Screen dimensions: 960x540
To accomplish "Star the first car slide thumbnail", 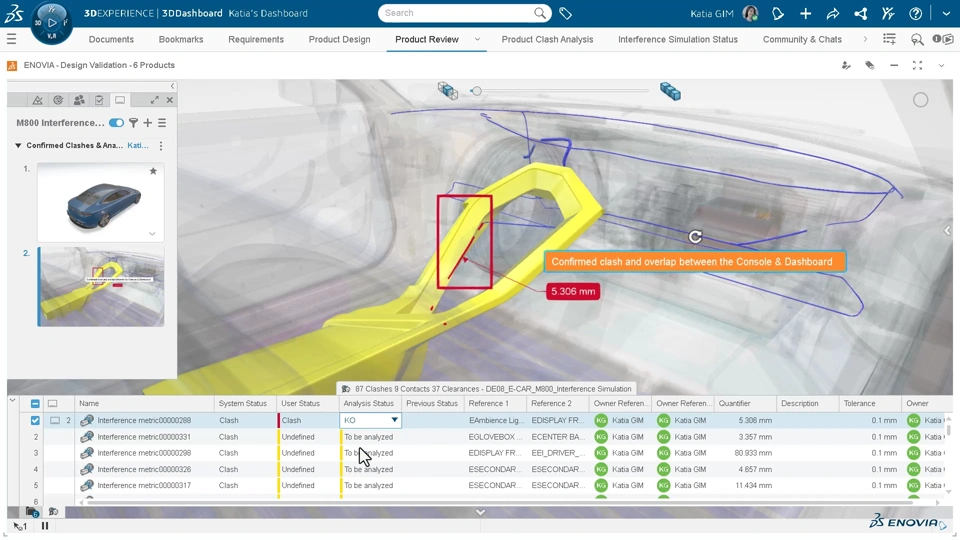I will [153, 171].
